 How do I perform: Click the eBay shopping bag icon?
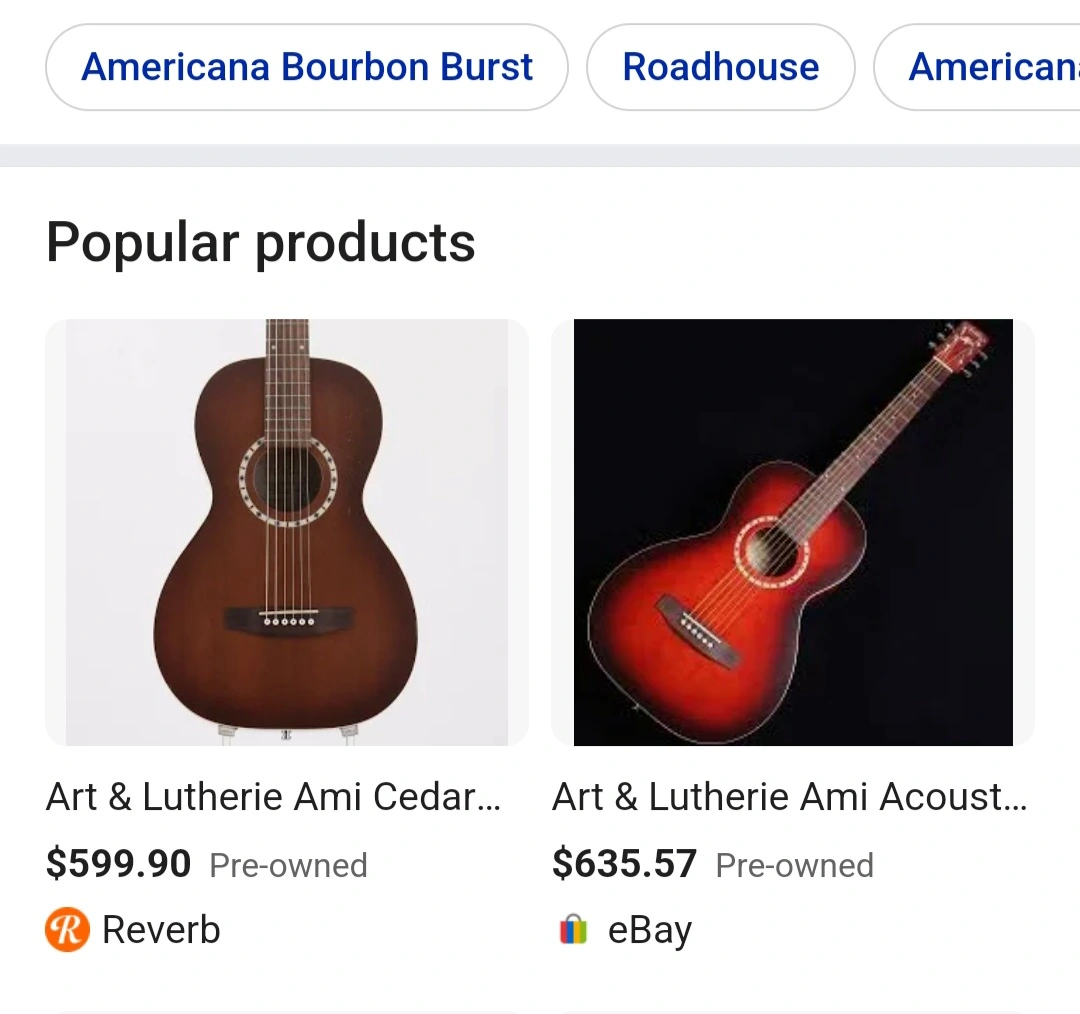[573, 929]
